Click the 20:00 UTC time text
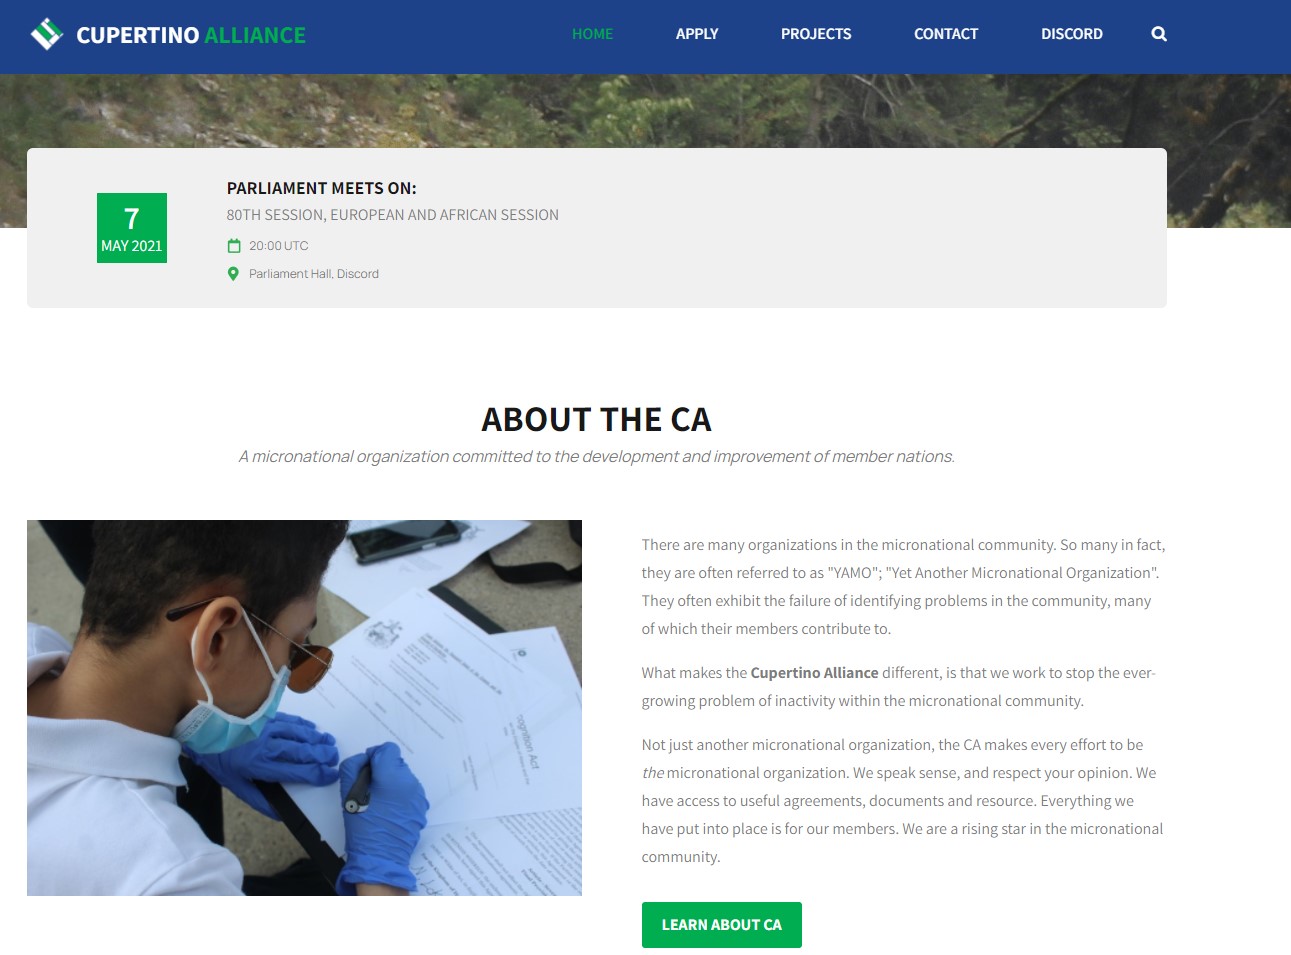Image resolution: width=1291 pixels, height=955 pixels. coord(279,246)
